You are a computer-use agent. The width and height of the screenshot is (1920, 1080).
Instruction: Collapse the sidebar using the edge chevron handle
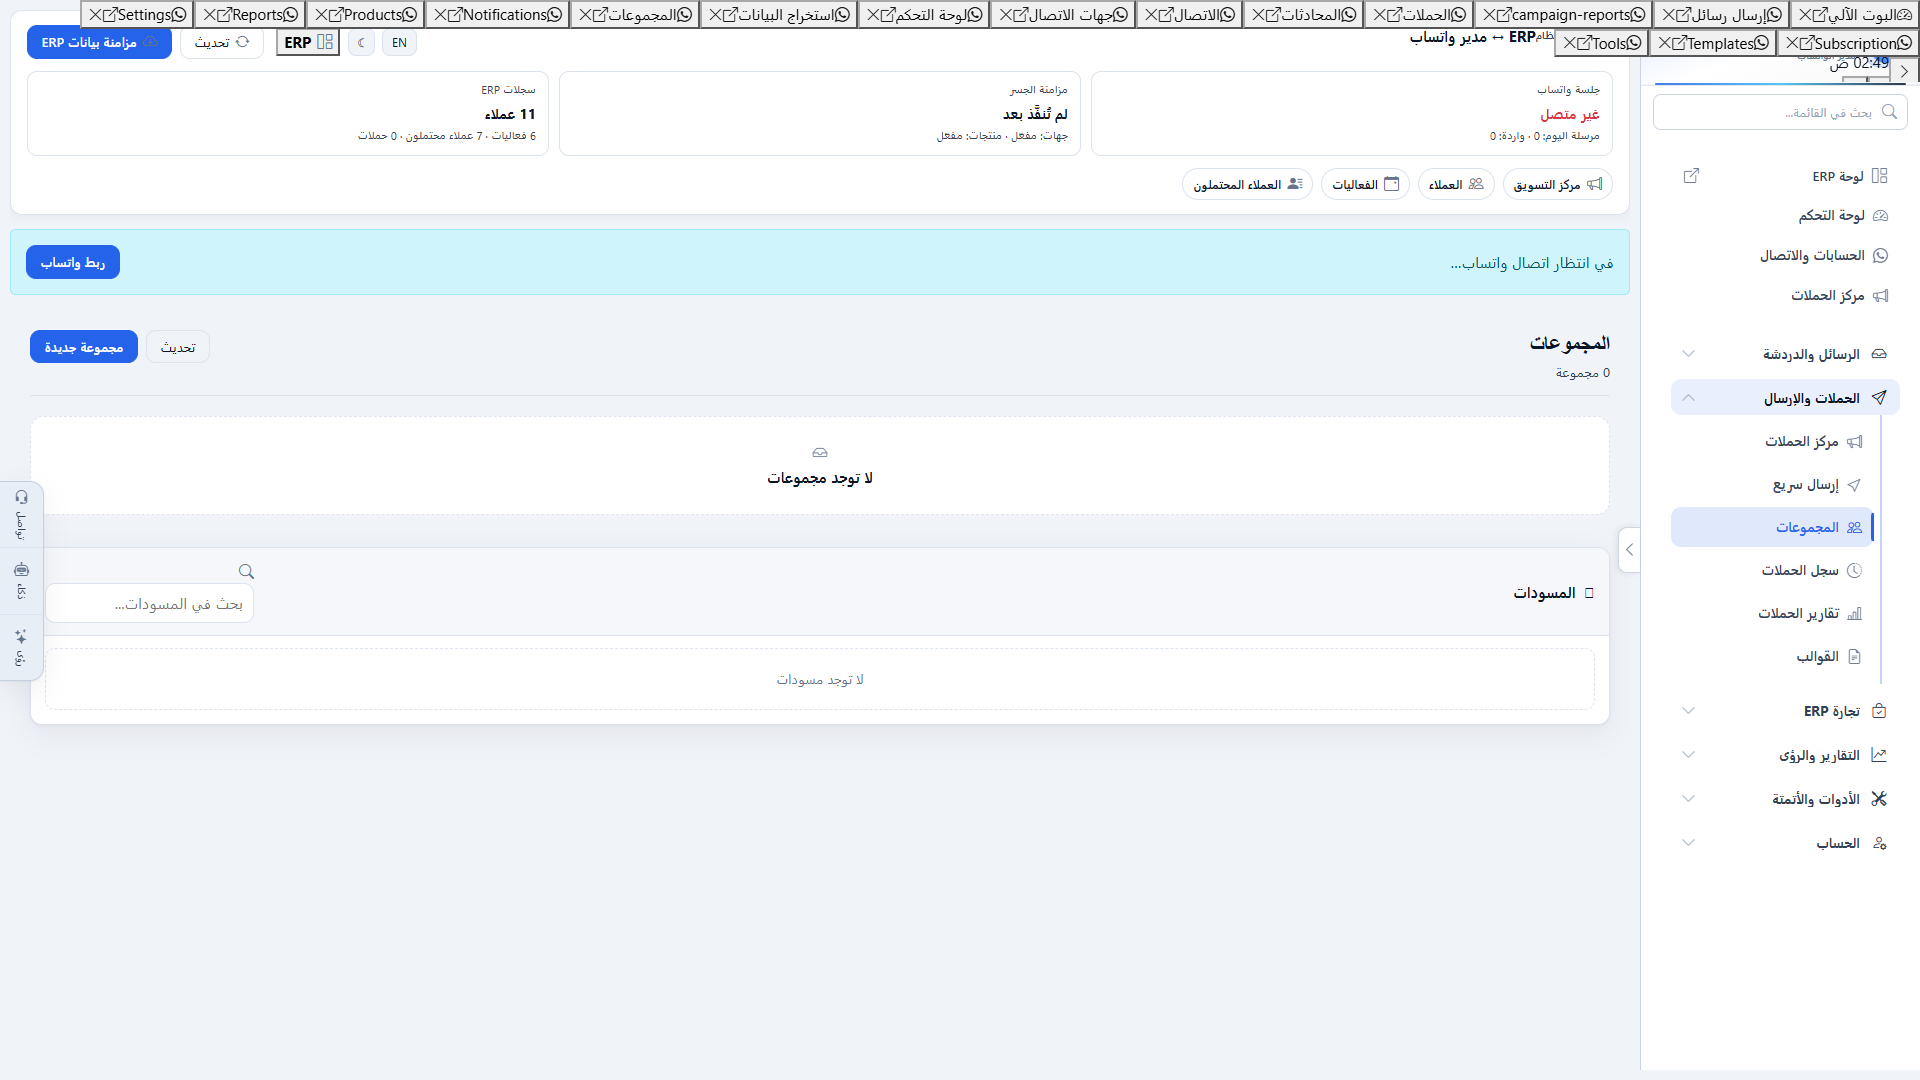(x=1629, y=550)
